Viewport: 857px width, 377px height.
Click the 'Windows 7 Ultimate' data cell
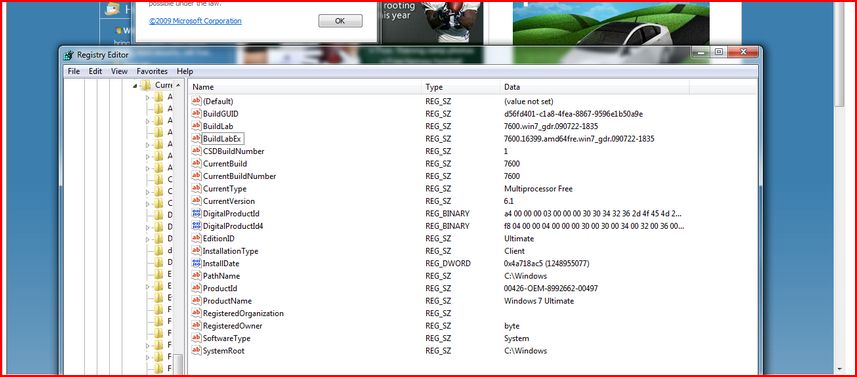coord(539,301)
